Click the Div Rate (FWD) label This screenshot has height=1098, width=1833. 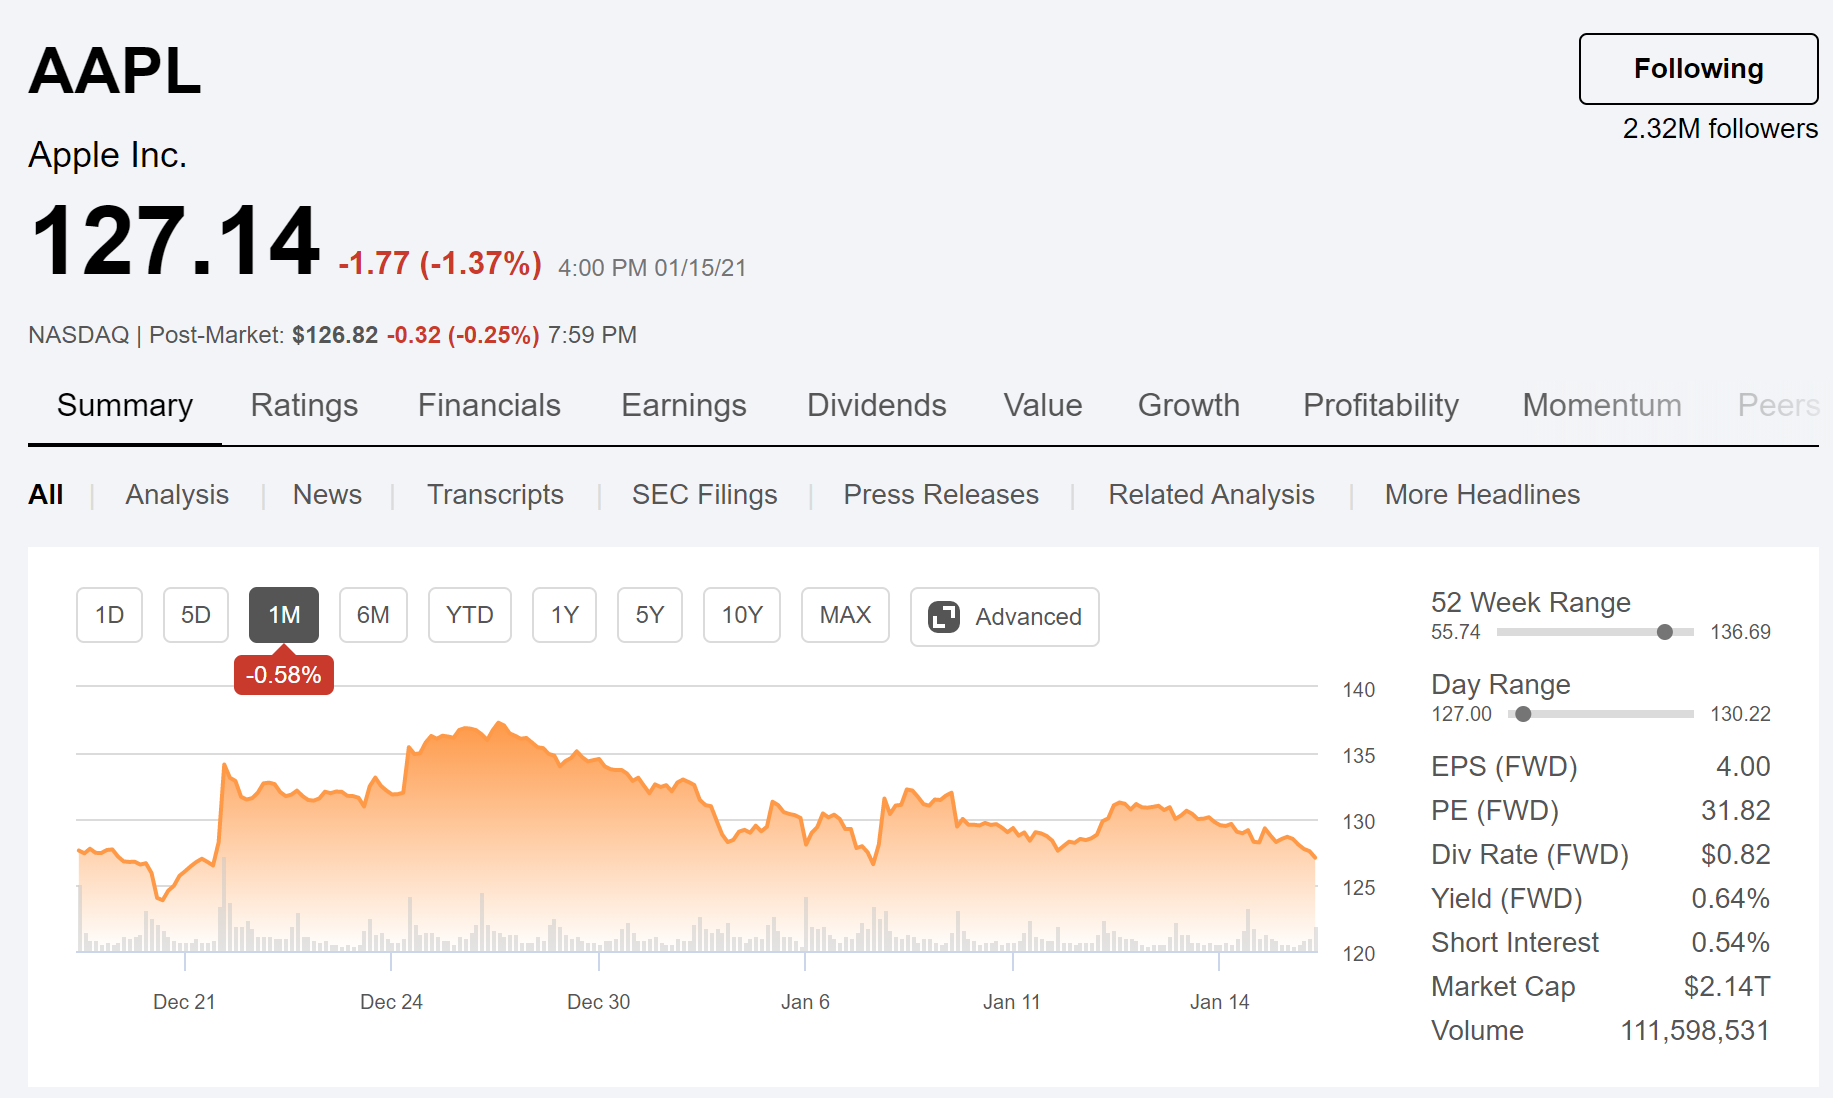tap(1530, 855)
